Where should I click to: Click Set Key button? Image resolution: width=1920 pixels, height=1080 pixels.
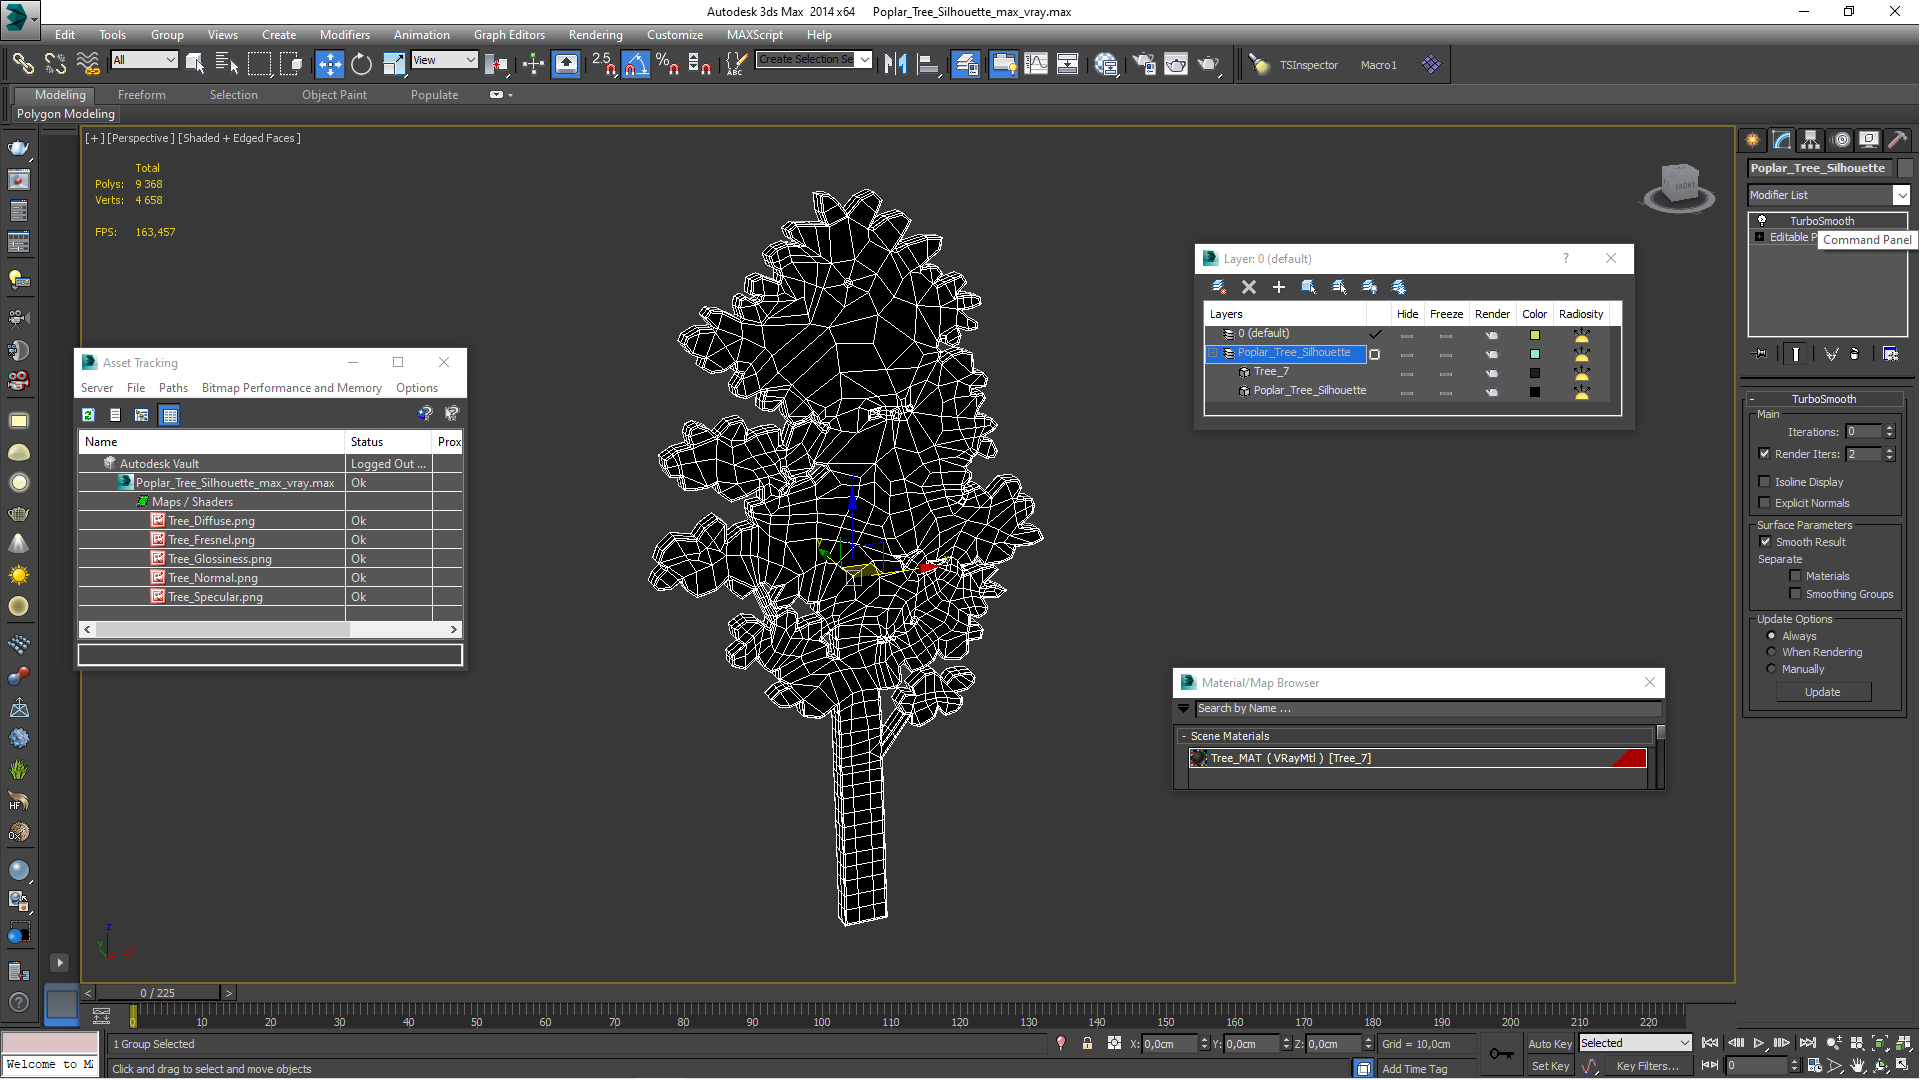coord(1550,1066)
